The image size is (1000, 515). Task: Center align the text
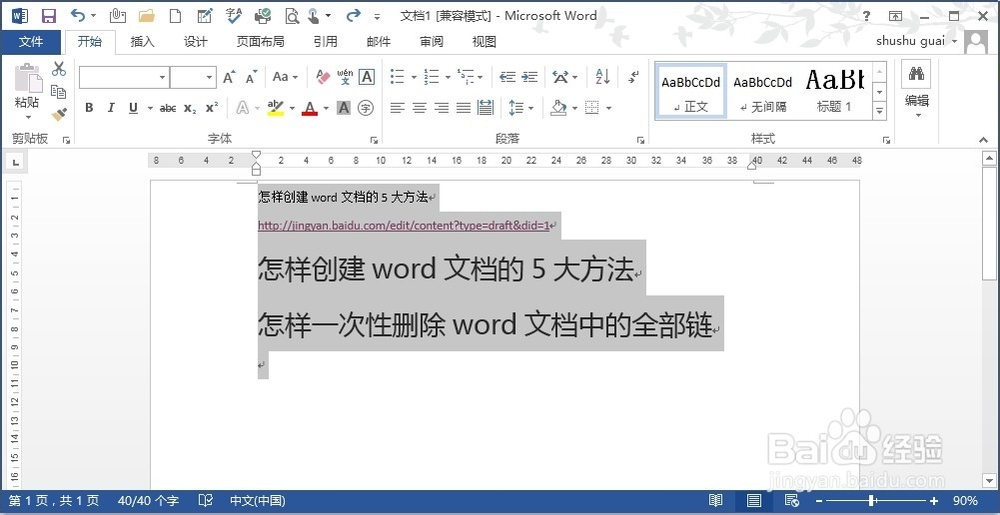coord(419,108)
